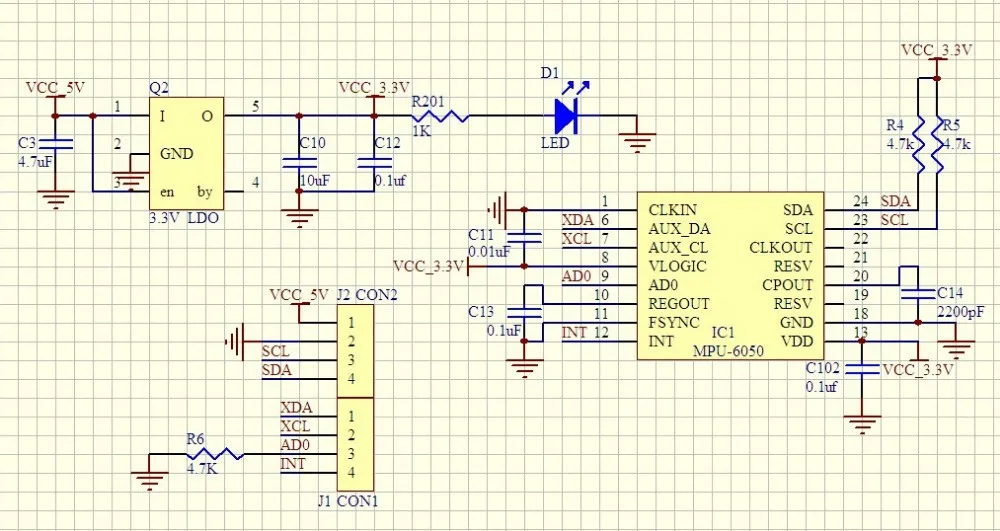Select the SDA net label at pin 24
The height and width of the screenshot is (531, 1000).
tap(894, 201)
